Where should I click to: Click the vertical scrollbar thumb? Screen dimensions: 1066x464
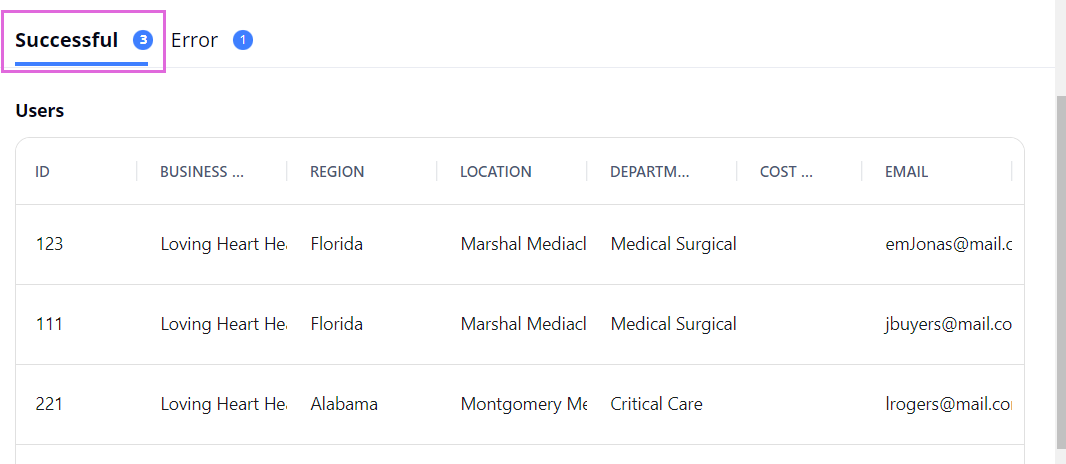[1061, 272]
